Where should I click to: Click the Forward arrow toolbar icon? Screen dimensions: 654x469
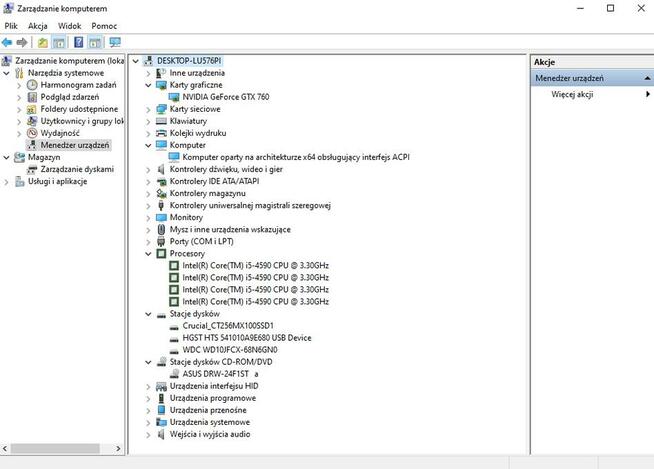pyautogui.click(x=22, y=42)
